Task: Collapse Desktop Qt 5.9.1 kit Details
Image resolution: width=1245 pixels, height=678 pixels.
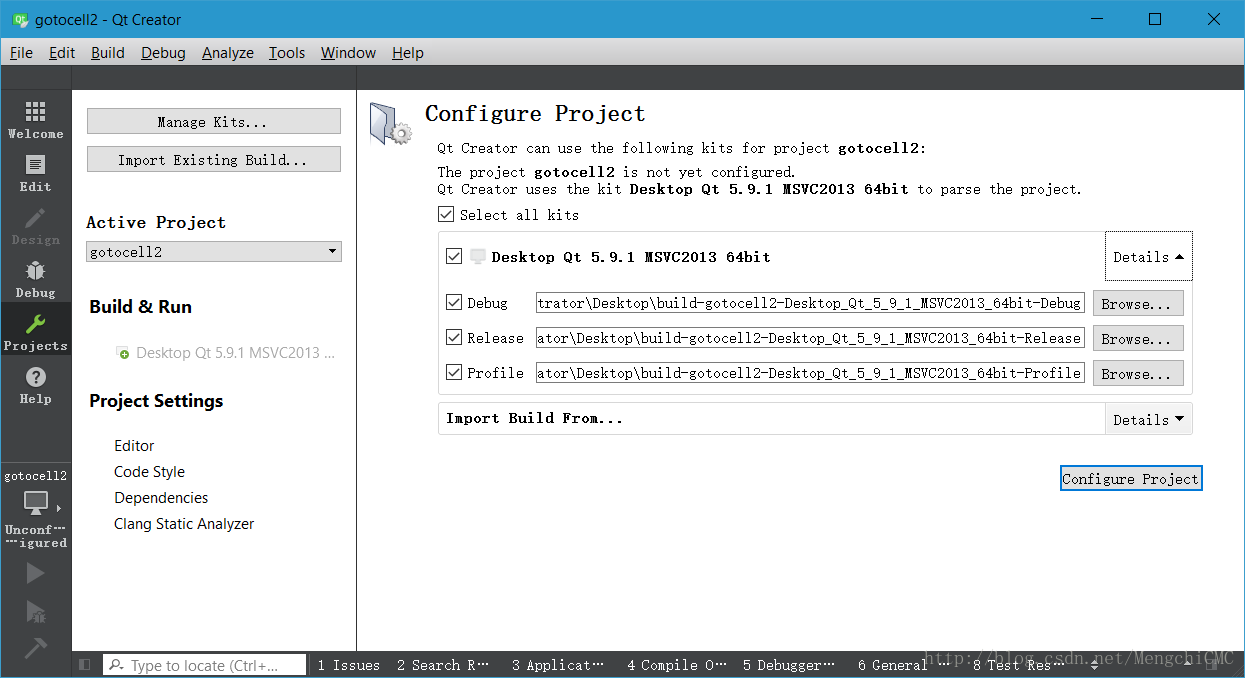Action: tap(1148, 257)
